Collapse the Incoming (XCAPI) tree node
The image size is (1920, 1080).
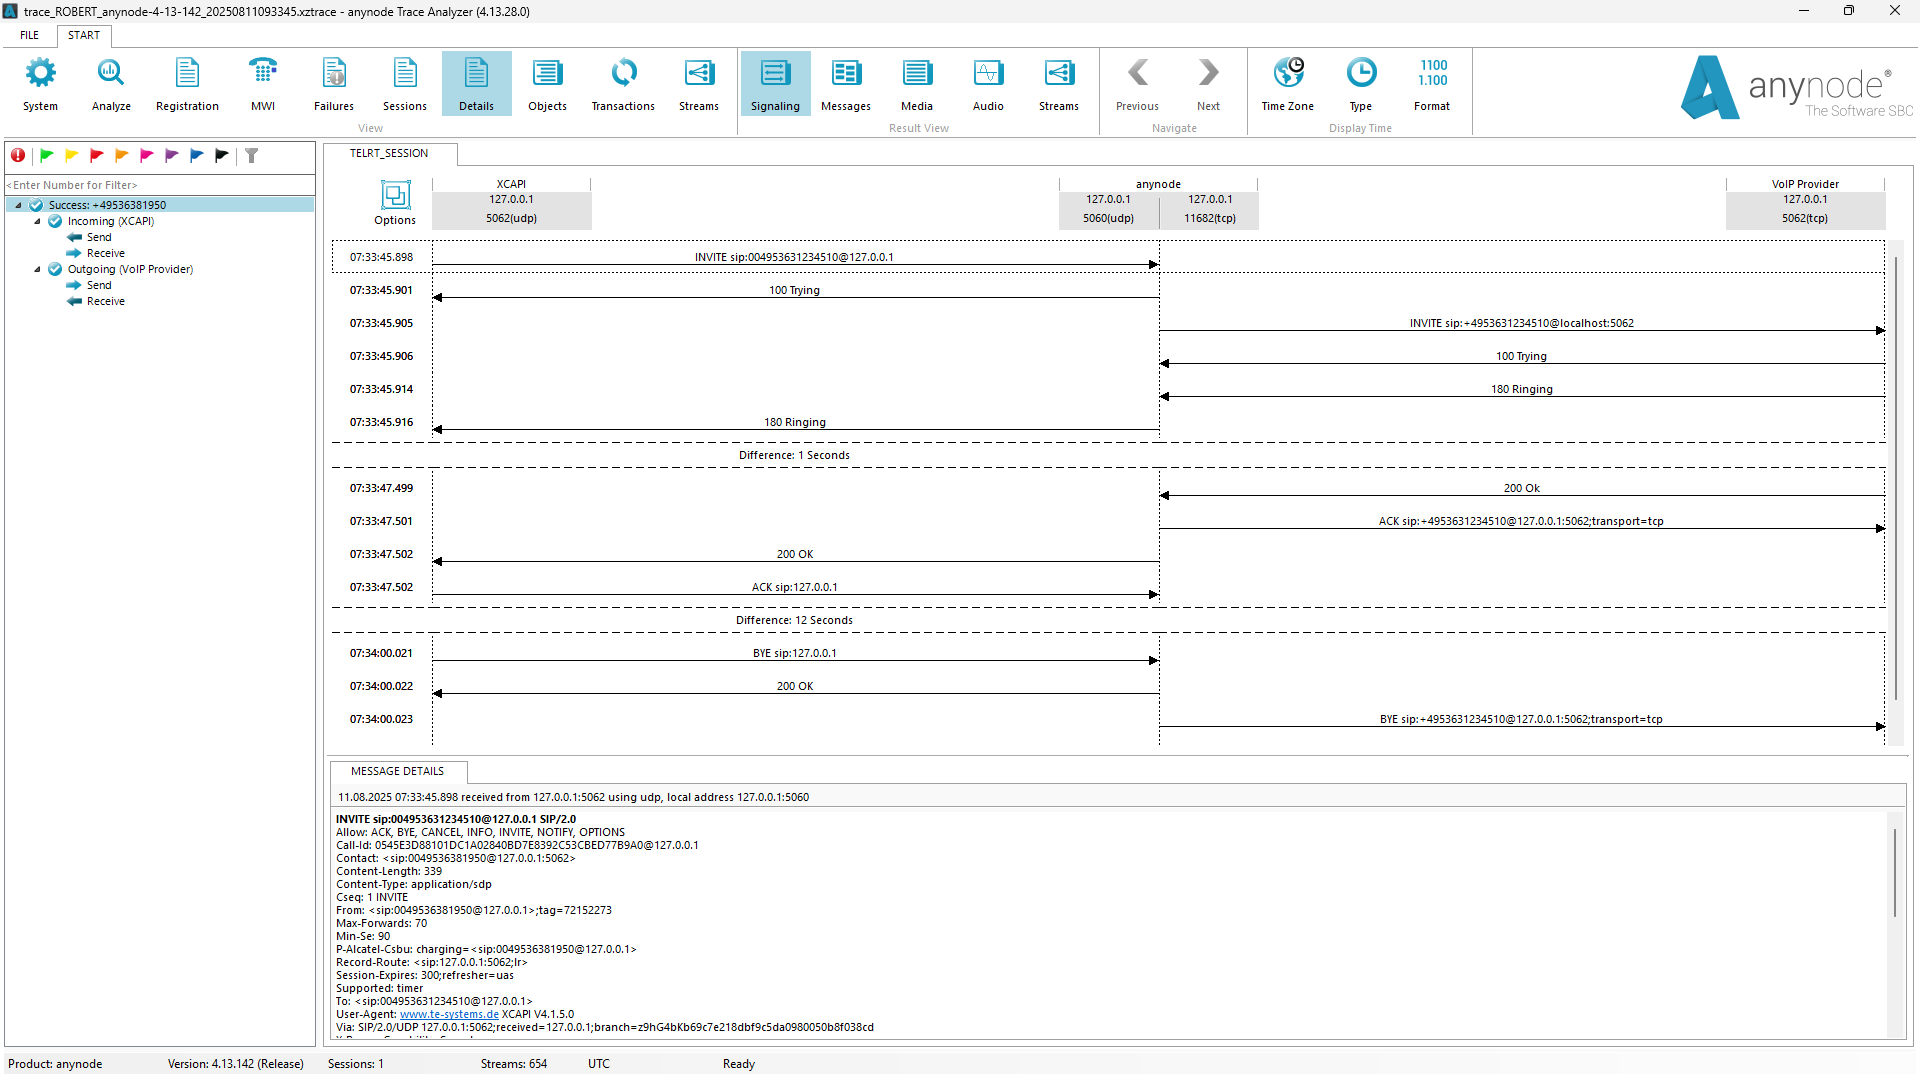(x=37, y=221)
